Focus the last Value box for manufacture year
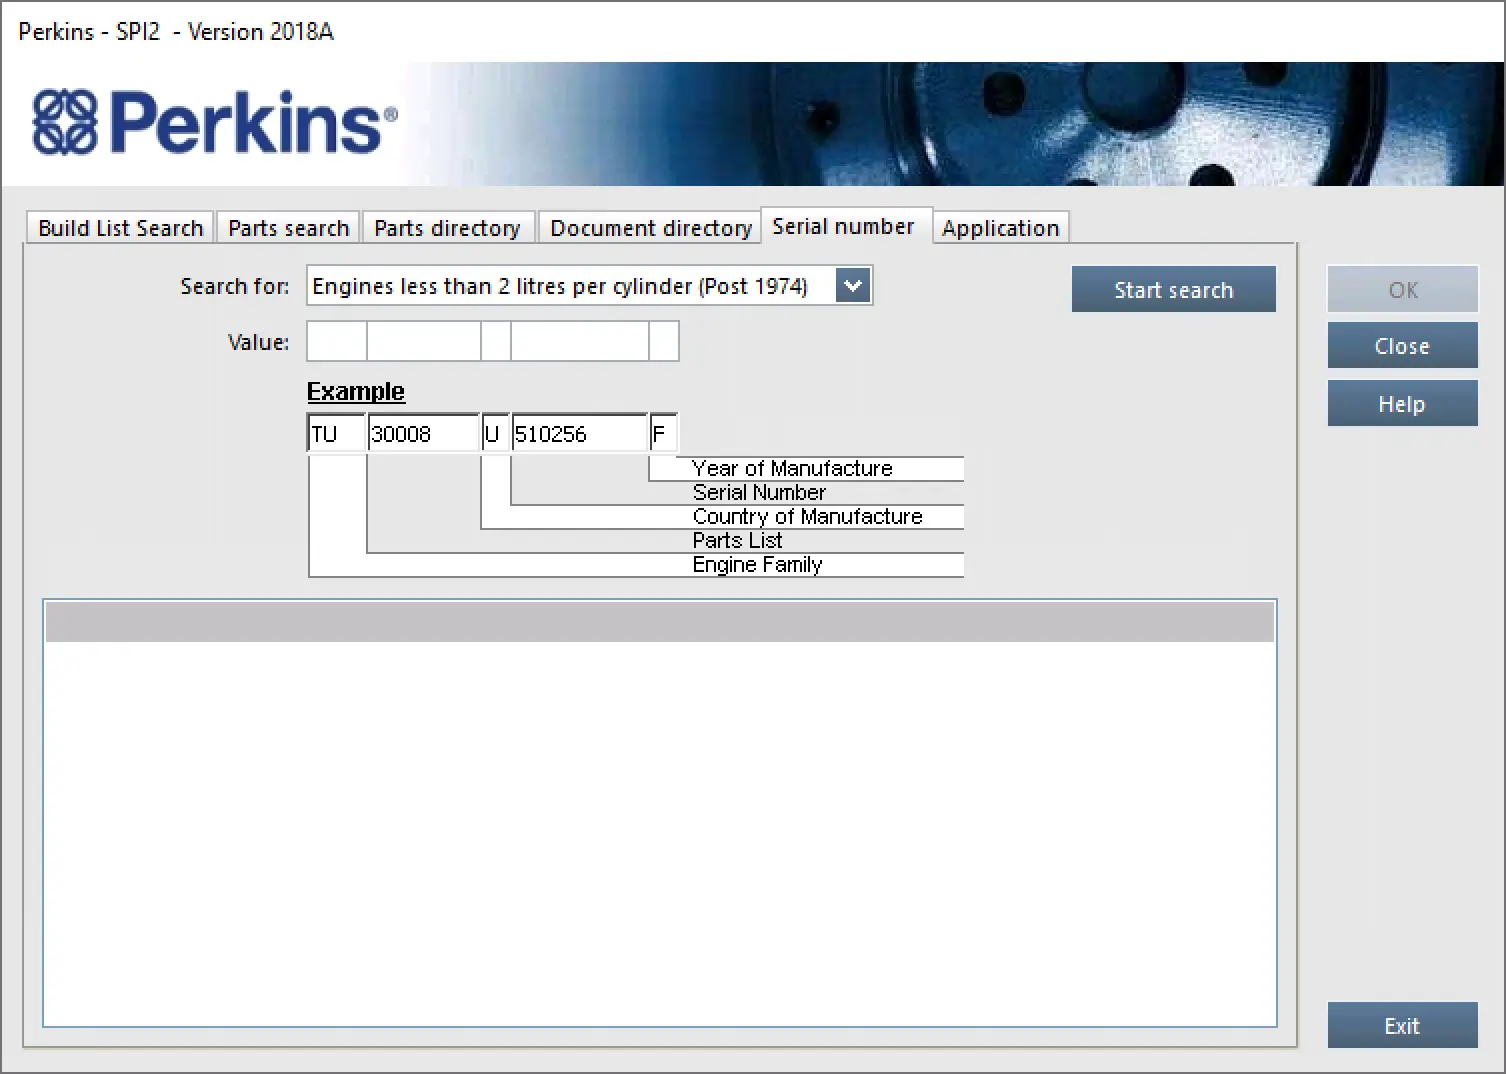The image size is (1506, 1074). (664, 341)
